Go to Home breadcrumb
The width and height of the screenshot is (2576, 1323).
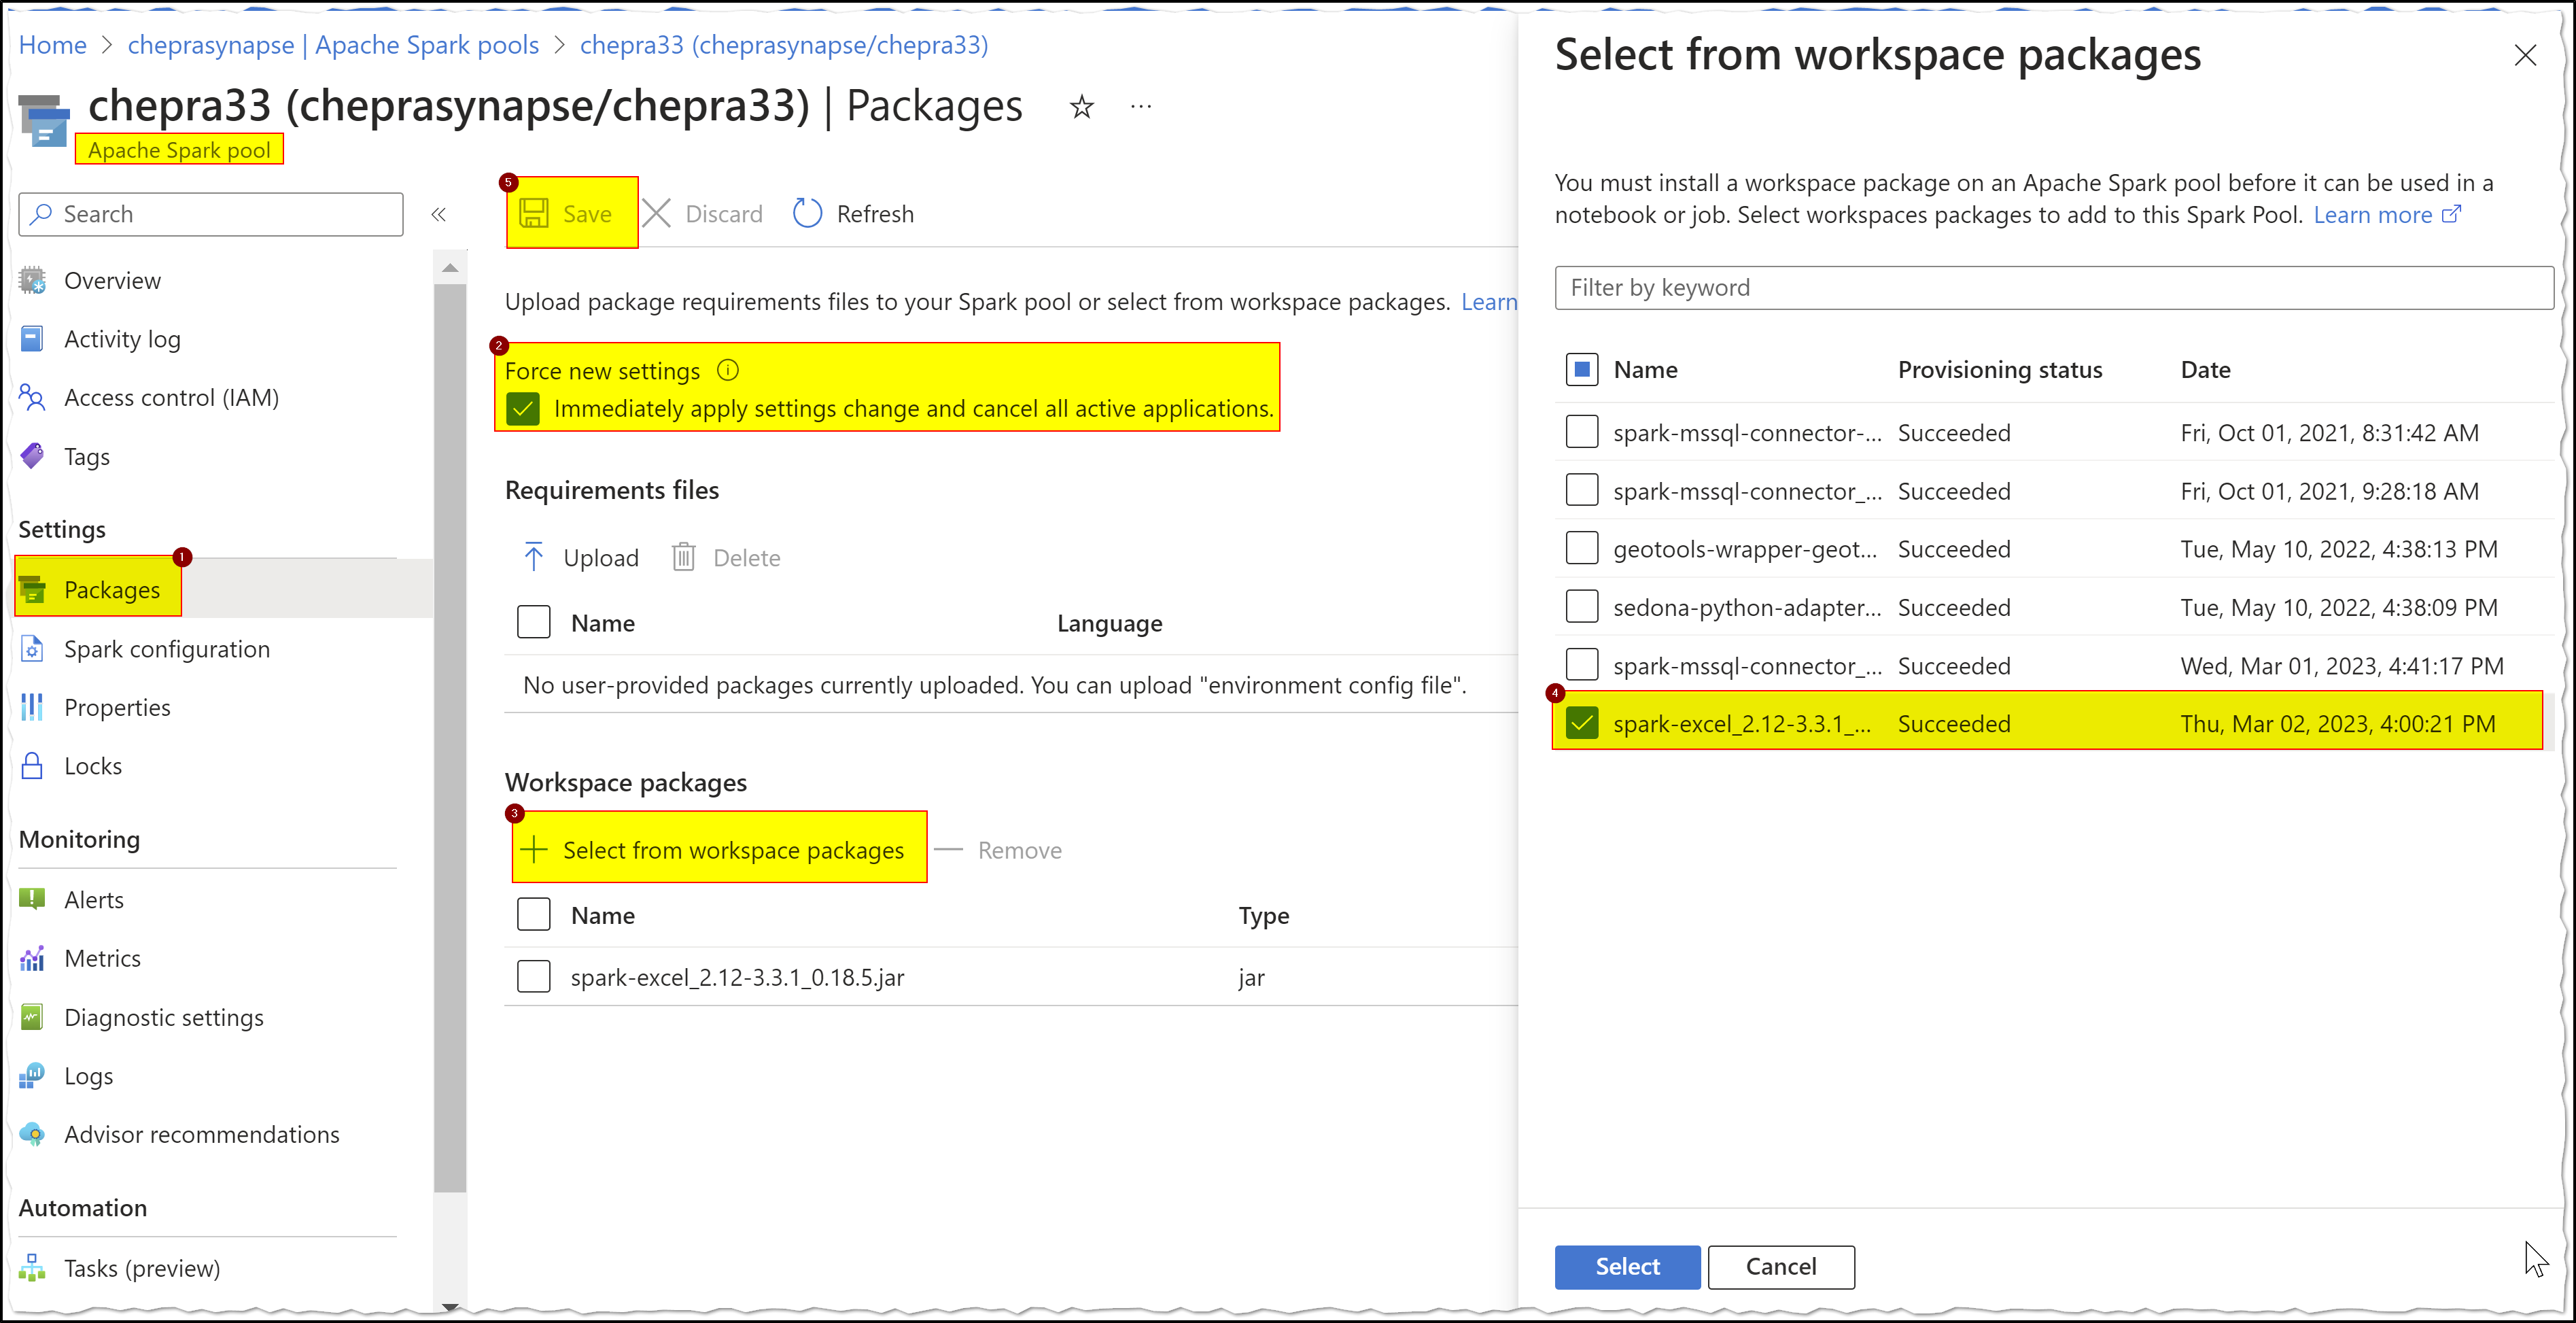click(52, 45)
